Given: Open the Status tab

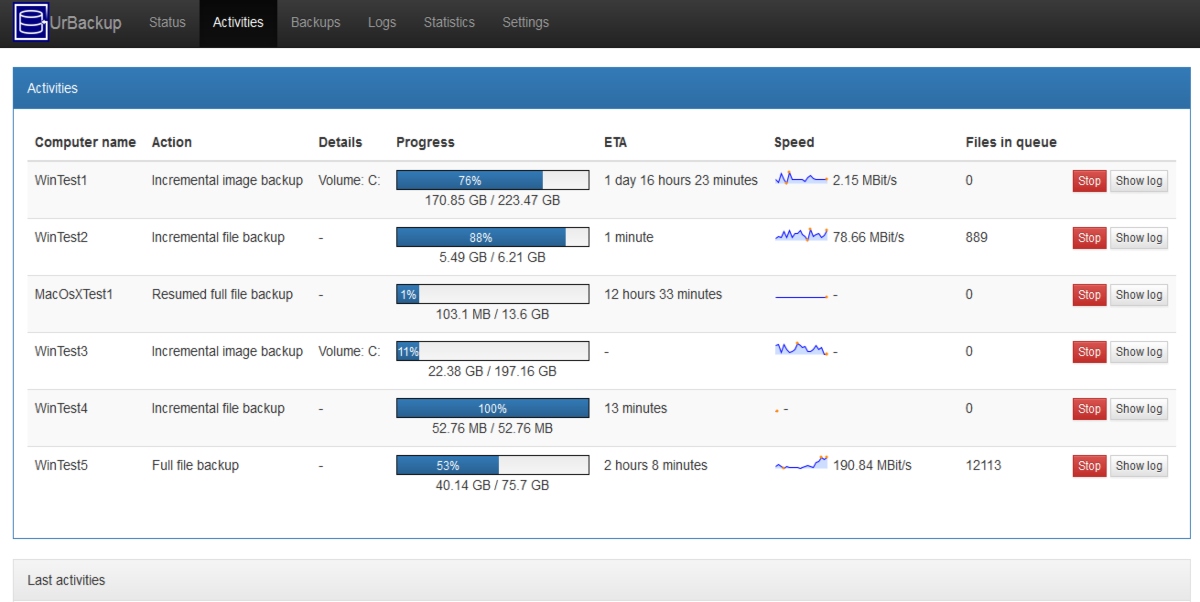Looking at the screenshot, I should [x=167, y=23].
